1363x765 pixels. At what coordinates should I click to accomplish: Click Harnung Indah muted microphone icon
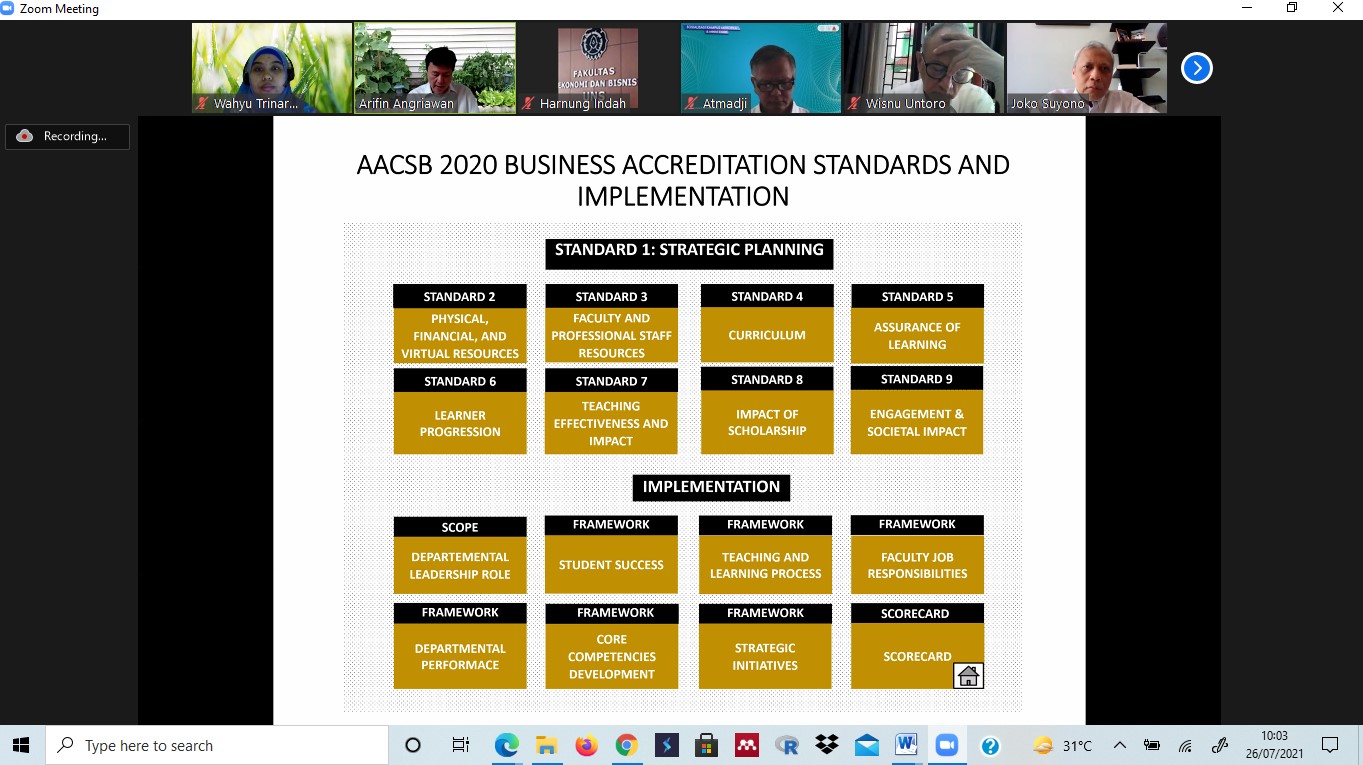529,103
